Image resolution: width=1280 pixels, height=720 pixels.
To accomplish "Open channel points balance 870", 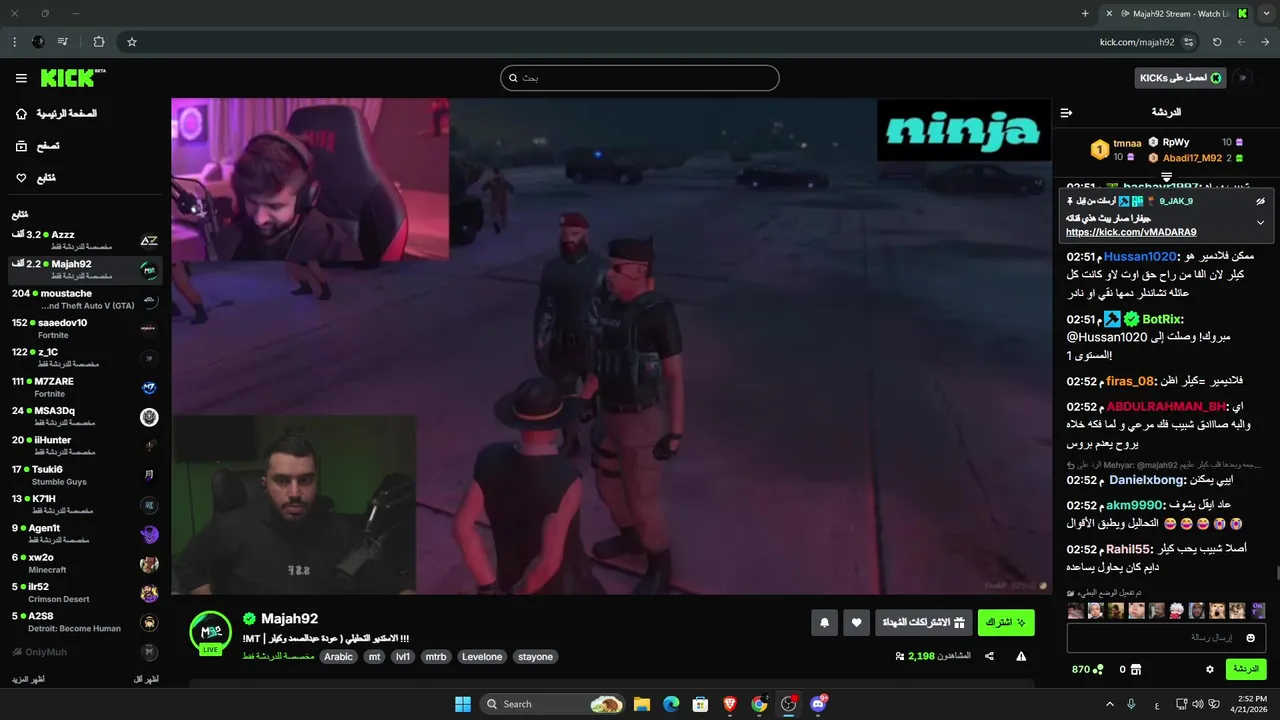I will [1088, 669].
